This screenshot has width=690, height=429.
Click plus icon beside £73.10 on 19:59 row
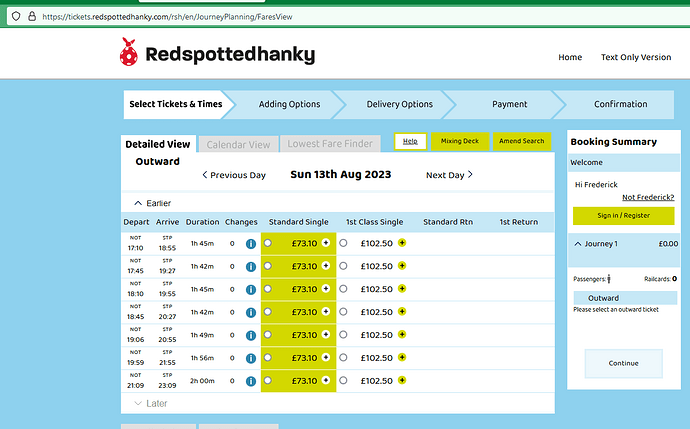(326, 357)
